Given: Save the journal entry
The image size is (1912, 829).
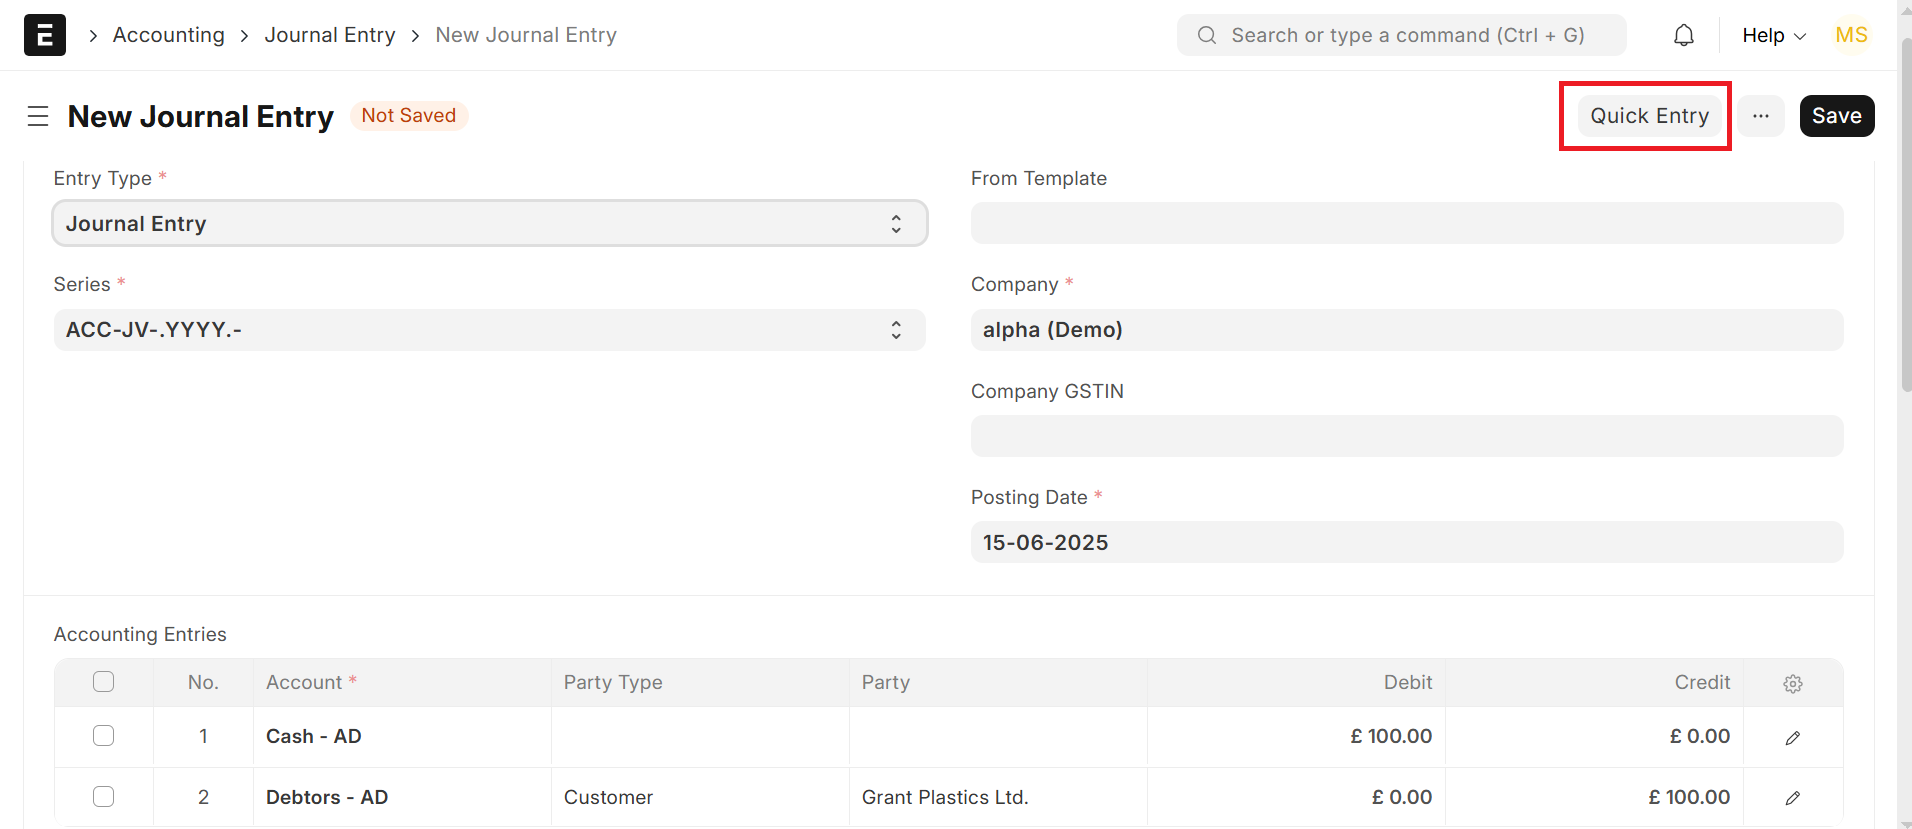Looking at the screenshot, I should pos(1836,116).
